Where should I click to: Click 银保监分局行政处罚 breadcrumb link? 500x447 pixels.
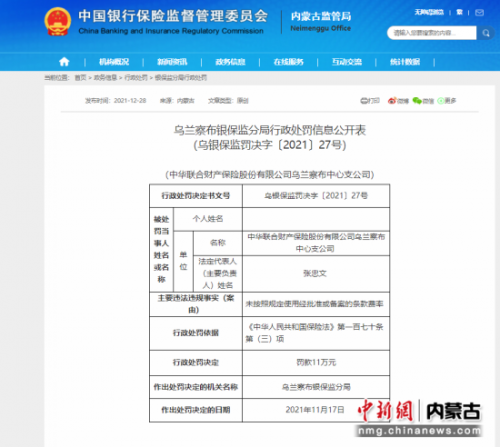click(x=181, y=78)
